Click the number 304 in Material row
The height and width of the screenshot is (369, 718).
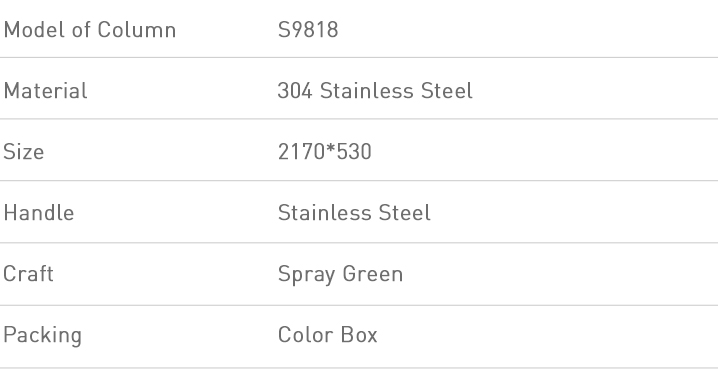pyautogui.click(x=295, y=91)
